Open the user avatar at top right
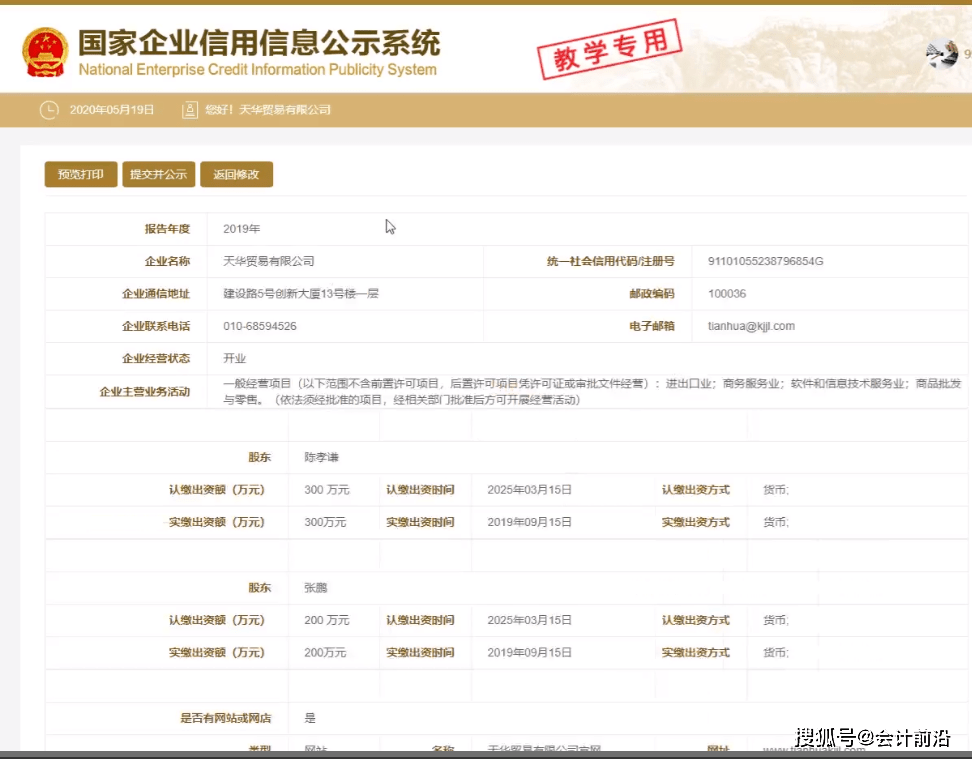The width and height of the screenshot is (972, 759). (941, 54)
